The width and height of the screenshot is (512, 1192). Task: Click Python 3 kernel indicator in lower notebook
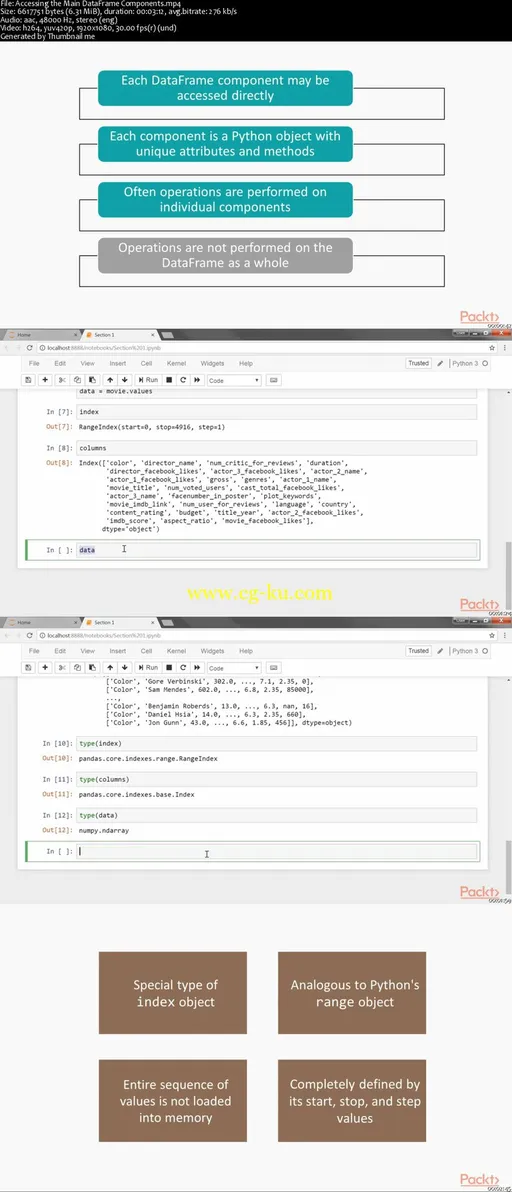point(469,651)
